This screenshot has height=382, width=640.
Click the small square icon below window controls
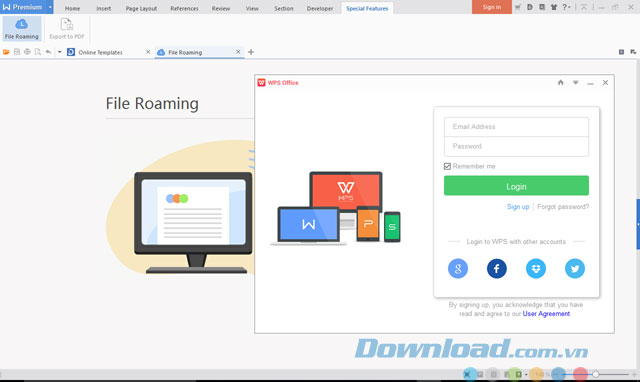pos(621,52)
